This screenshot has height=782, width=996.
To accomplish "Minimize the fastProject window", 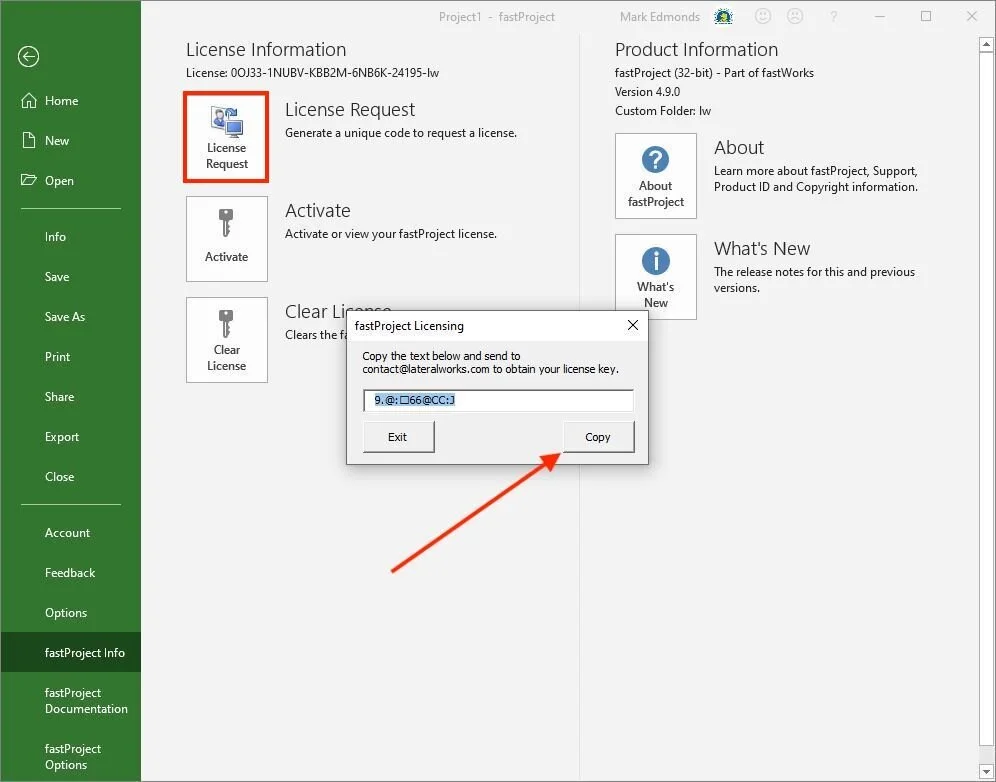I will point(880,17).
